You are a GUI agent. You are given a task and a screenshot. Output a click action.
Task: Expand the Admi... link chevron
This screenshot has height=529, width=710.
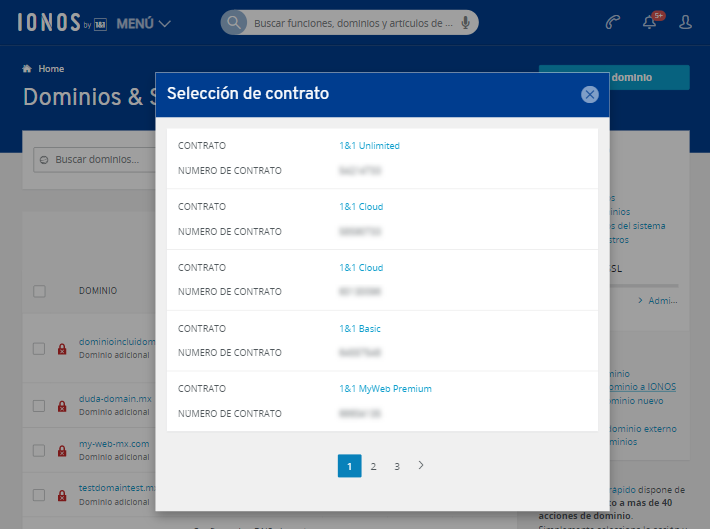pyautogui.click(x=641, y=301)
